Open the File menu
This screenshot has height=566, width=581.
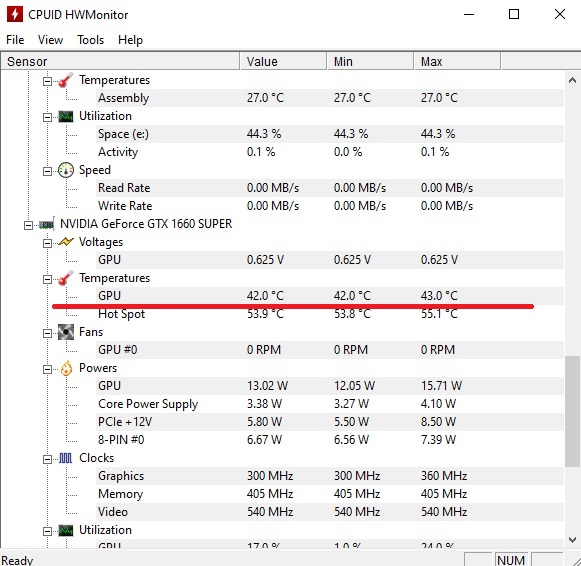point(15,40)
